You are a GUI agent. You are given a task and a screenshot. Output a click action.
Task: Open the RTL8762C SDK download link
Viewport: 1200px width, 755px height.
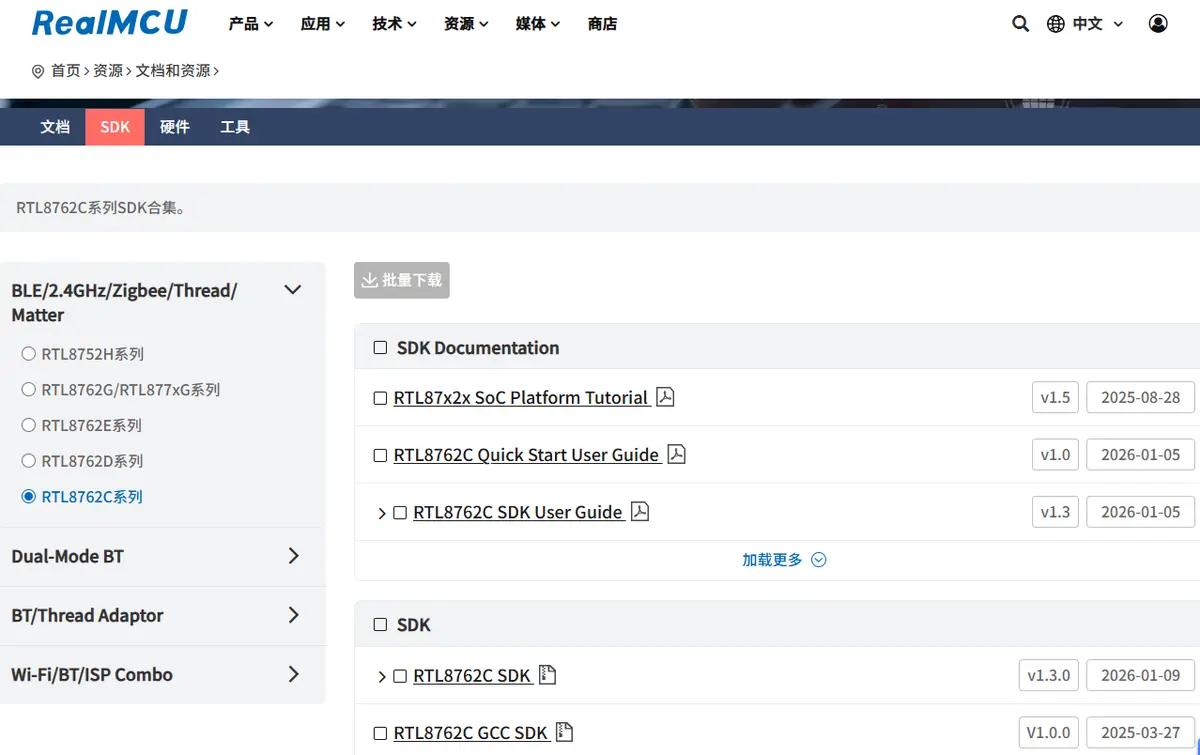coord(472,676)
